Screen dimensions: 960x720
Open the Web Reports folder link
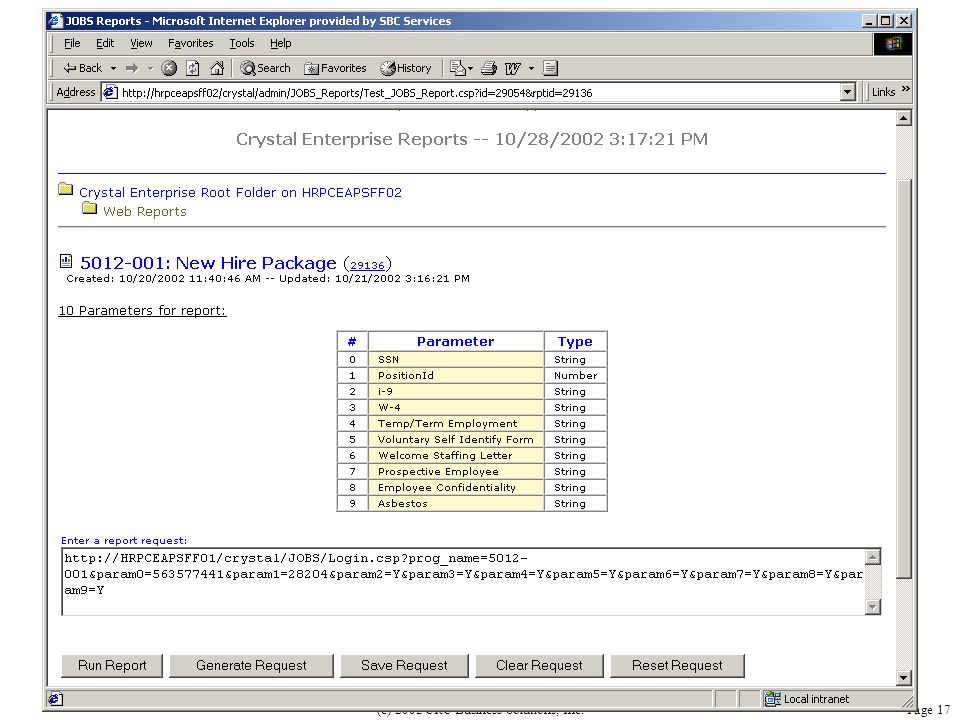144,211
